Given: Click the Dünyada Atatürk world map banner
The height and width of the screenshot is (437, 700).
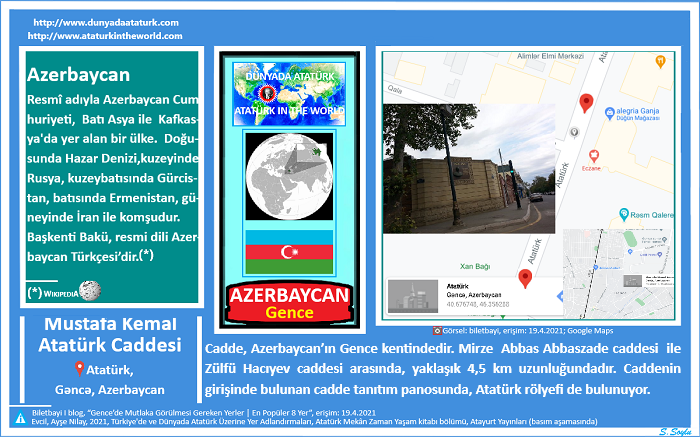Looking at the screenshot, I should pos(289,94).
